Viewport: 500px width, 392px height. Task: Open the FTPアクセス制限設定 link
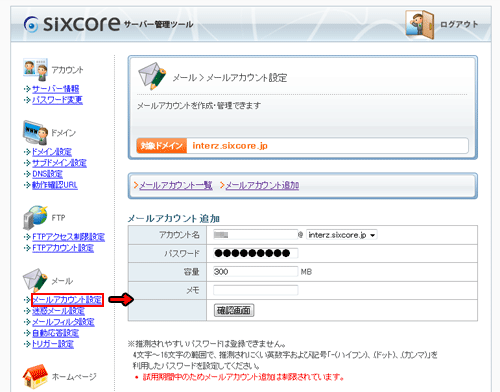[x=68, y=237]
